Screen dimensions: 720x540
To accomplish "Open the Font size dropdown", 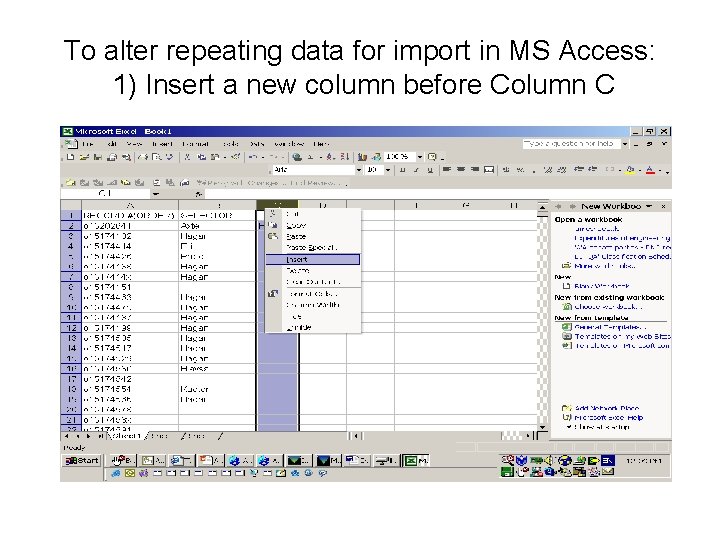I will (388, 170).
